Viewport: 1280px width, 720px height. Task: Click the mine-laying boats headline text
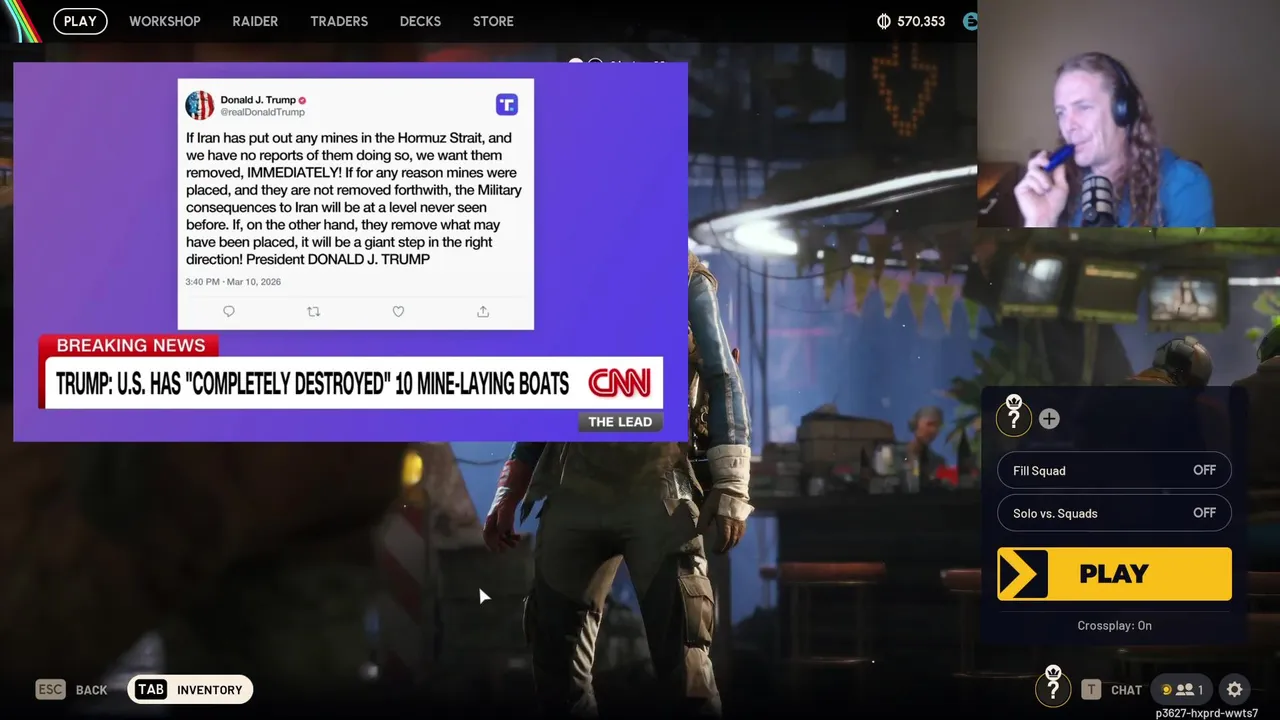[x=312, y=383]
